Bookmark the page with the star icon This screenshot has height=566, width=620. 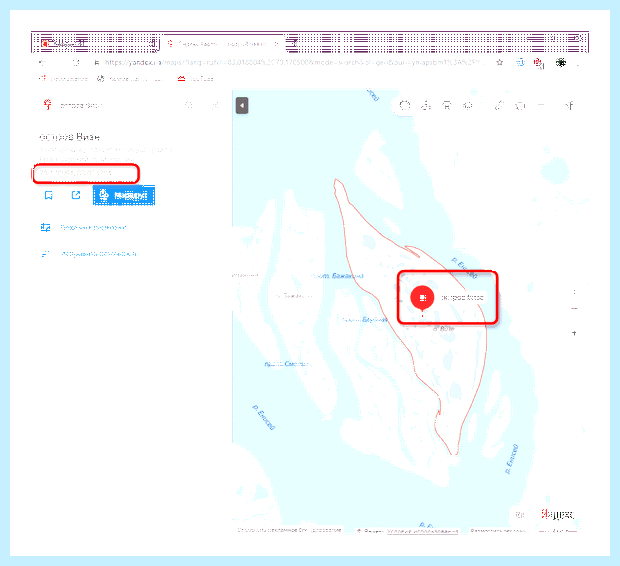500,62
